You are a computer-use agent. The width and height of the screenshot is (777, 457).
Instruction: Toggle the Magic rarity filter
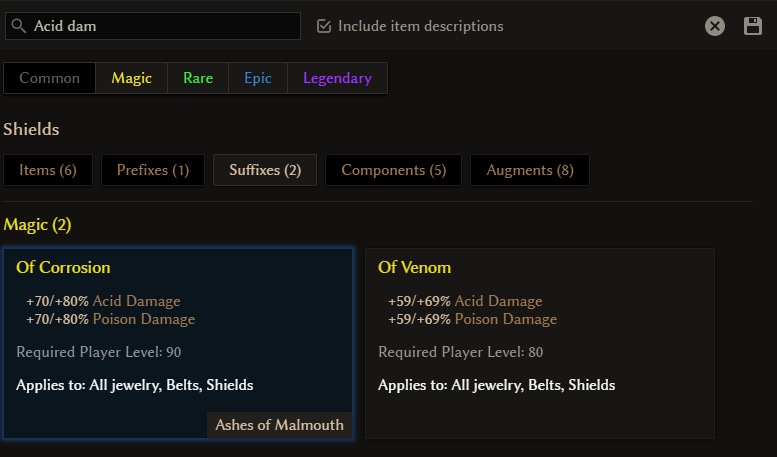[x=131, y=78]
